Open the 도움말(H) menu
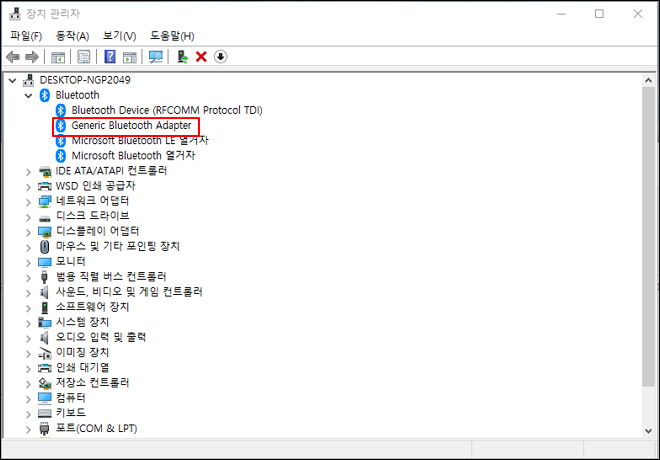This screenshot has width=660, height=460. (x=172, y=36)
